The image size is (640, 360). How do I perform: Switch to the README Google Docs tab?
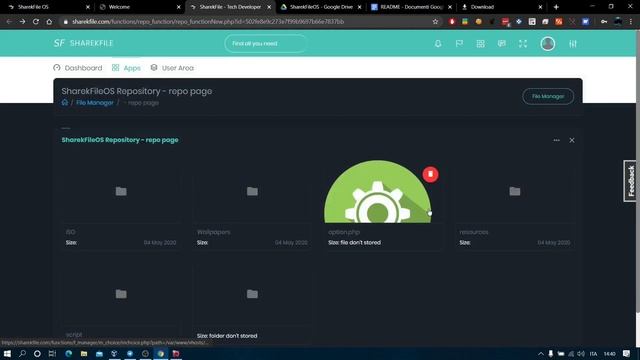click(411, 7)
